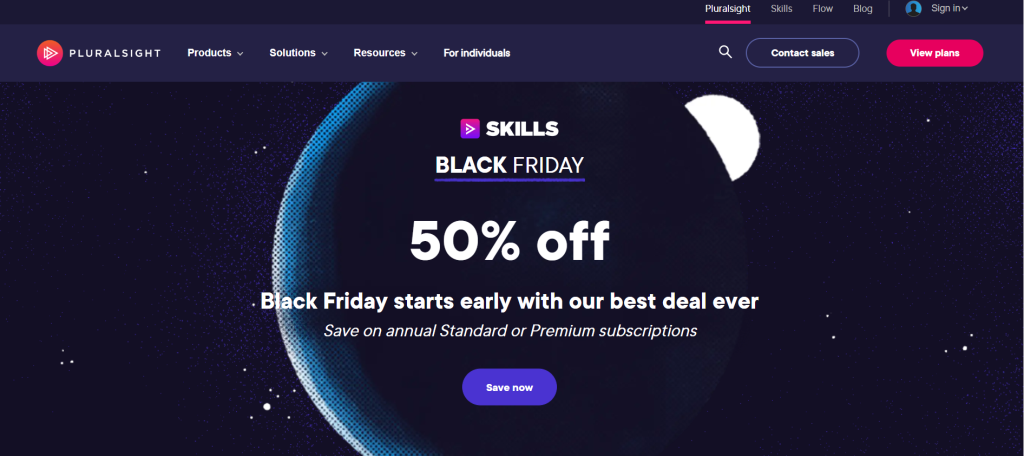This screenshot has height=456, width=1024.
Task: Click the chevron next to Products
Action: tap(240, 54)
